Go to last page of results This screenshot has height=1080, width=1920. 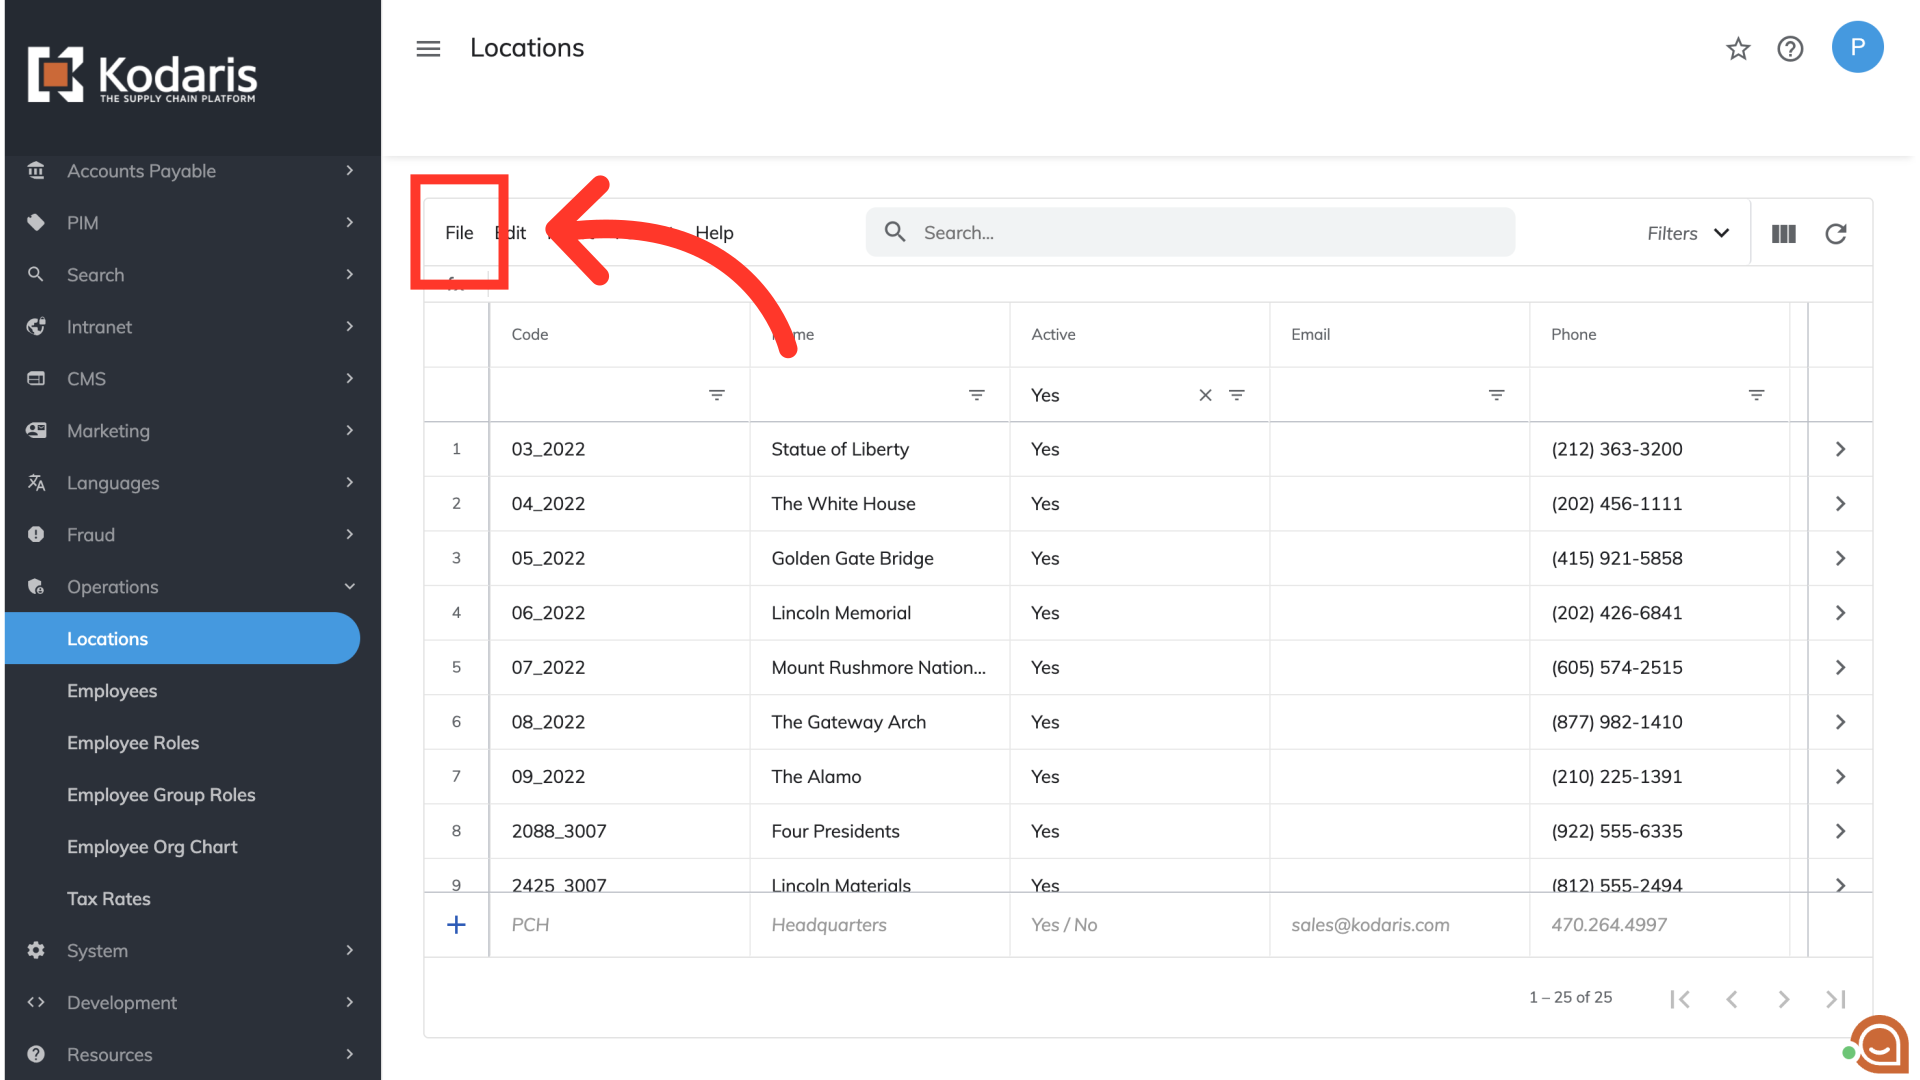click(x=1835, y=999)
